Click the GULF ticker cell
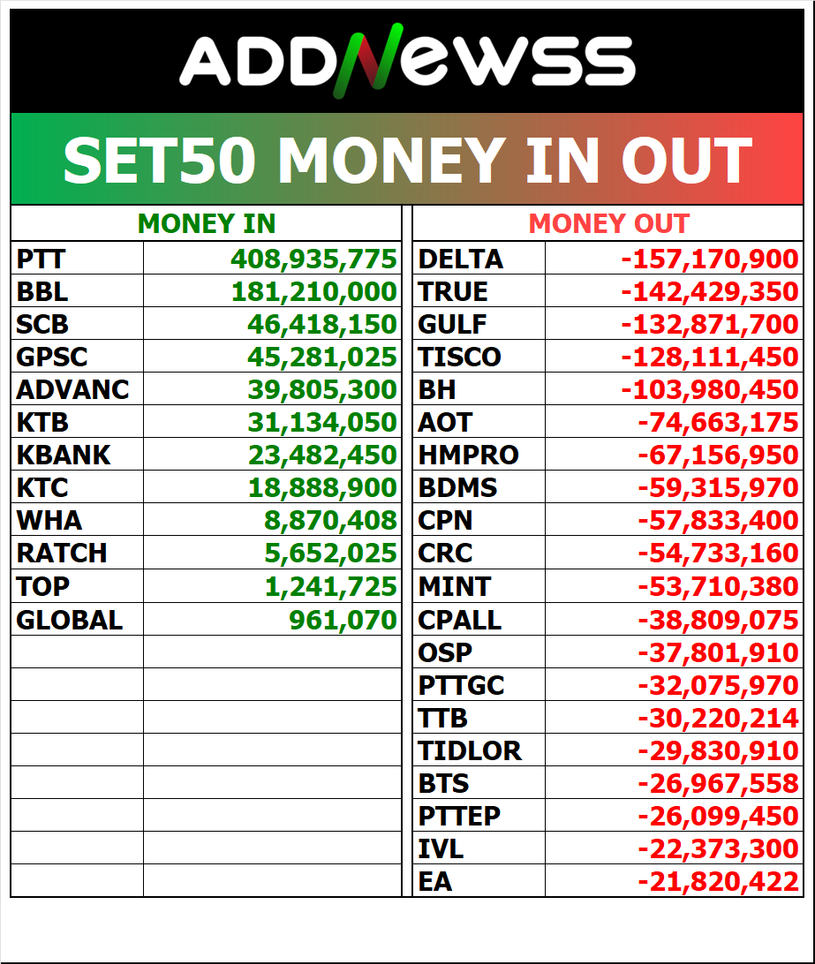815x964 pixels. (x=452, y=325)
